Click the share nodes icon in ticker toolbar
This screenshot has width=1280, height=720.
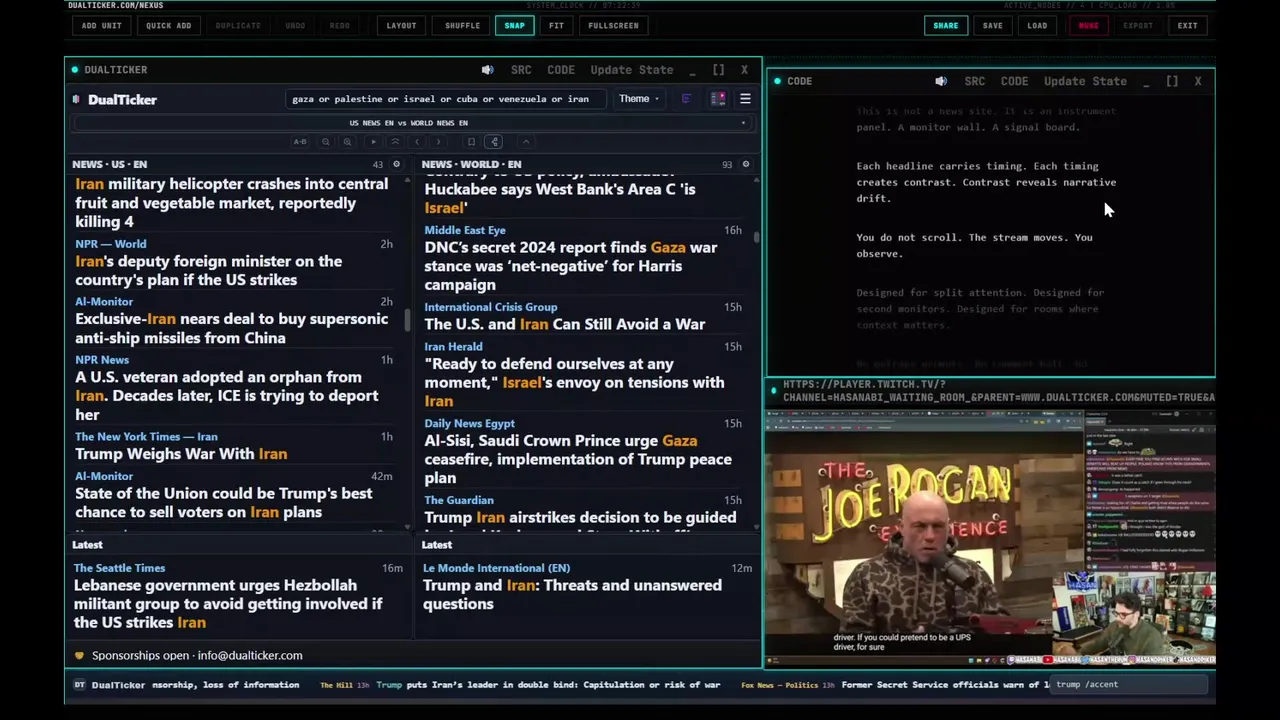tap(494, 142)
